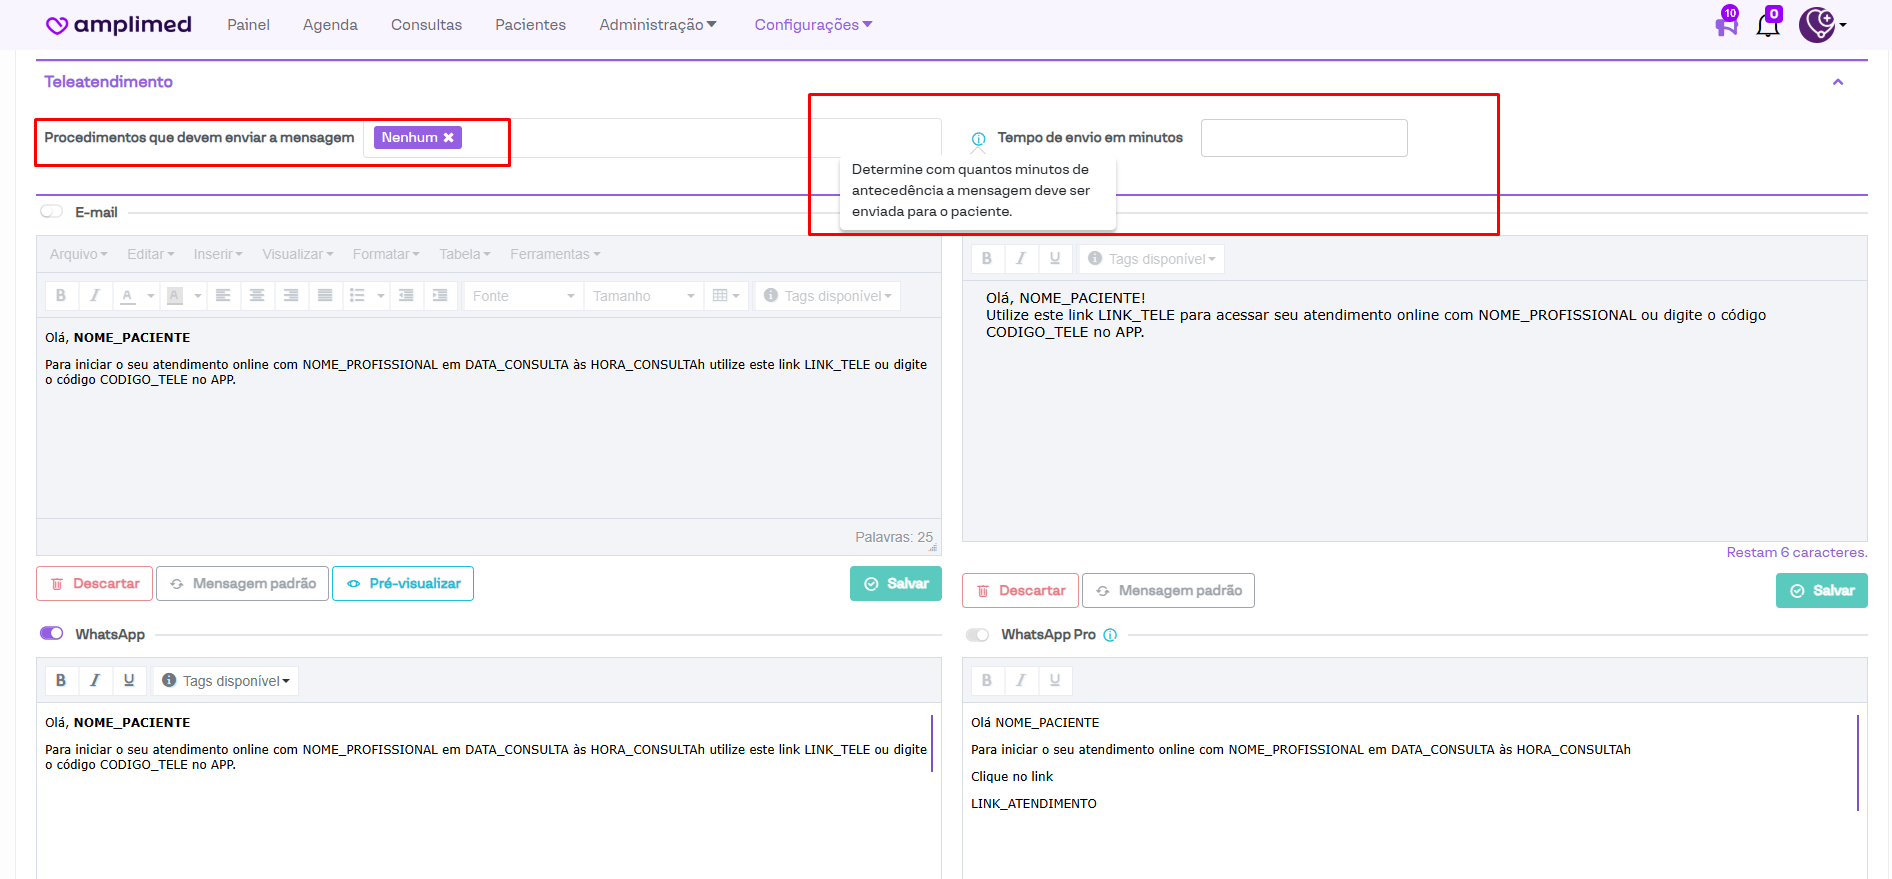The image size is (1892, 879).
Task: Disable the WhatsApp toggle
Action: (x=52, y=634)
